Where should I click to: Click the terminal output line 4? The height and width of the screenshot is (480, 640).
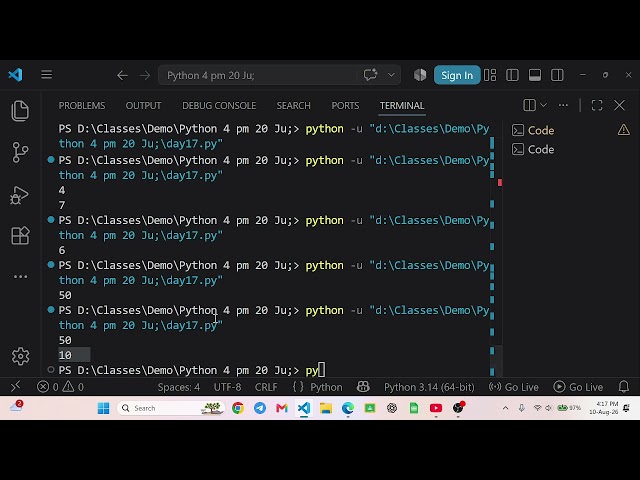pos(62,190)
